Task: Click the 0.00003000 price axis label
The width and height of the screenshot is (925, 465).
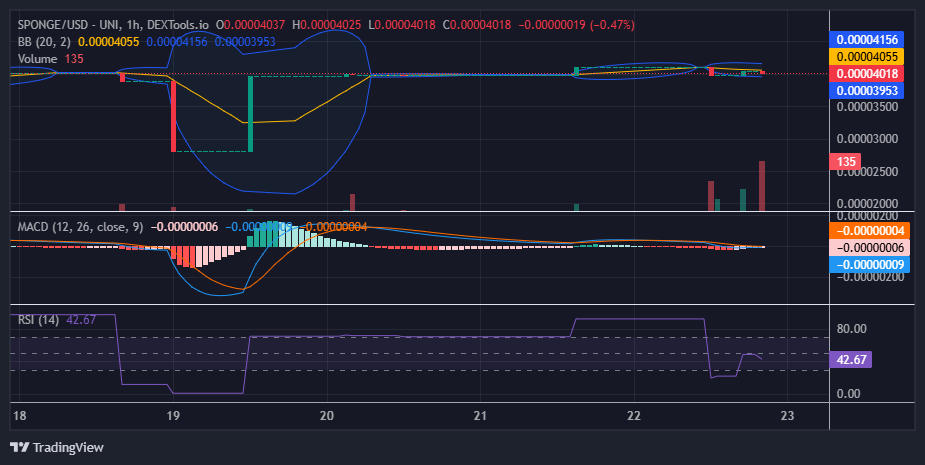Action: 867,139
